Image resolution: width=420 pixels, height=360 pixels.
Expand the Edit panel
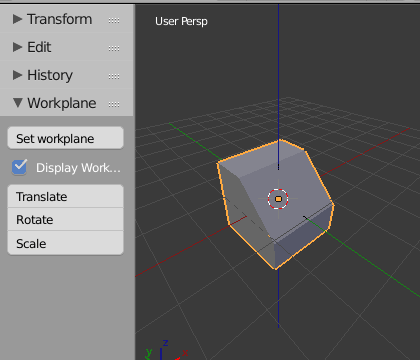pos(17,47)
